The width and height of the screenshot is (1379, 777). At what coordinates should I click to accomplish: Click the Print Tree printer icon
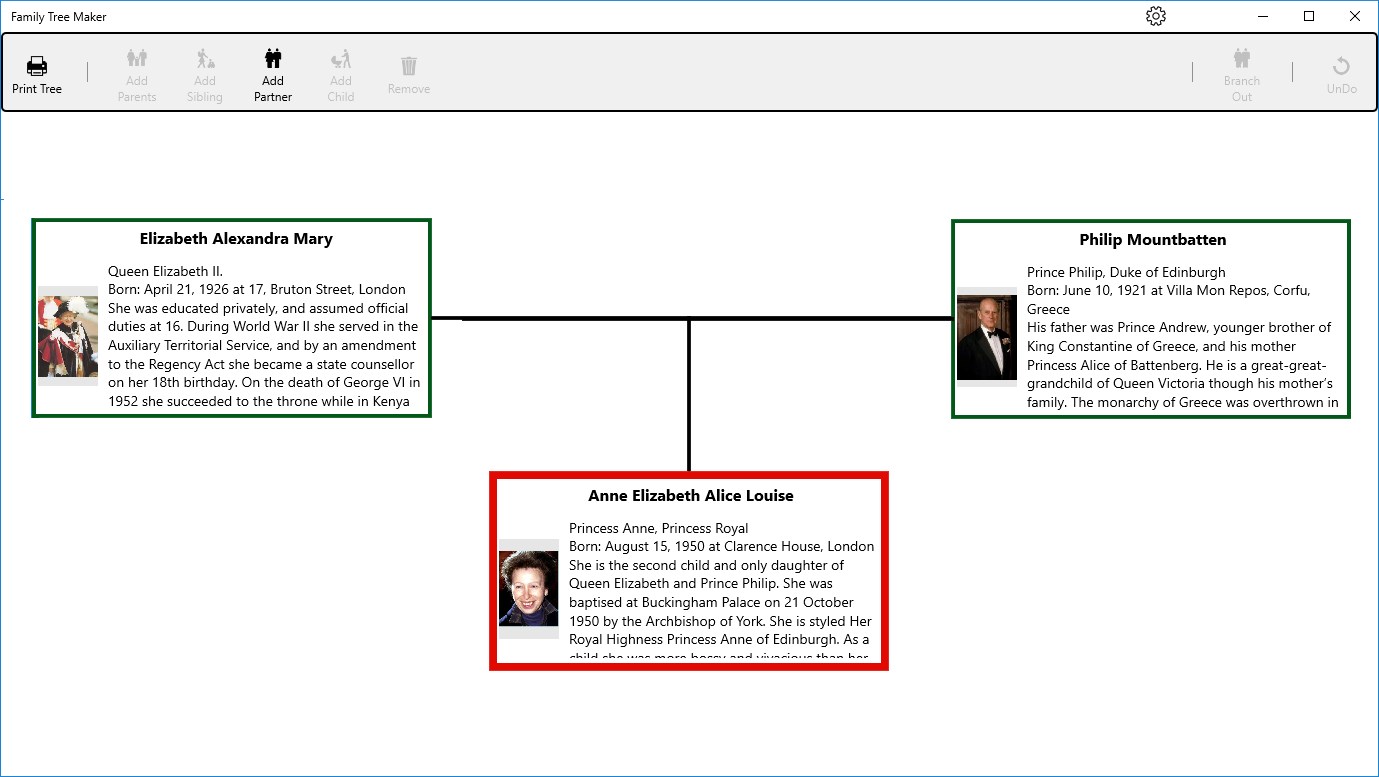[x=37, y=66]
